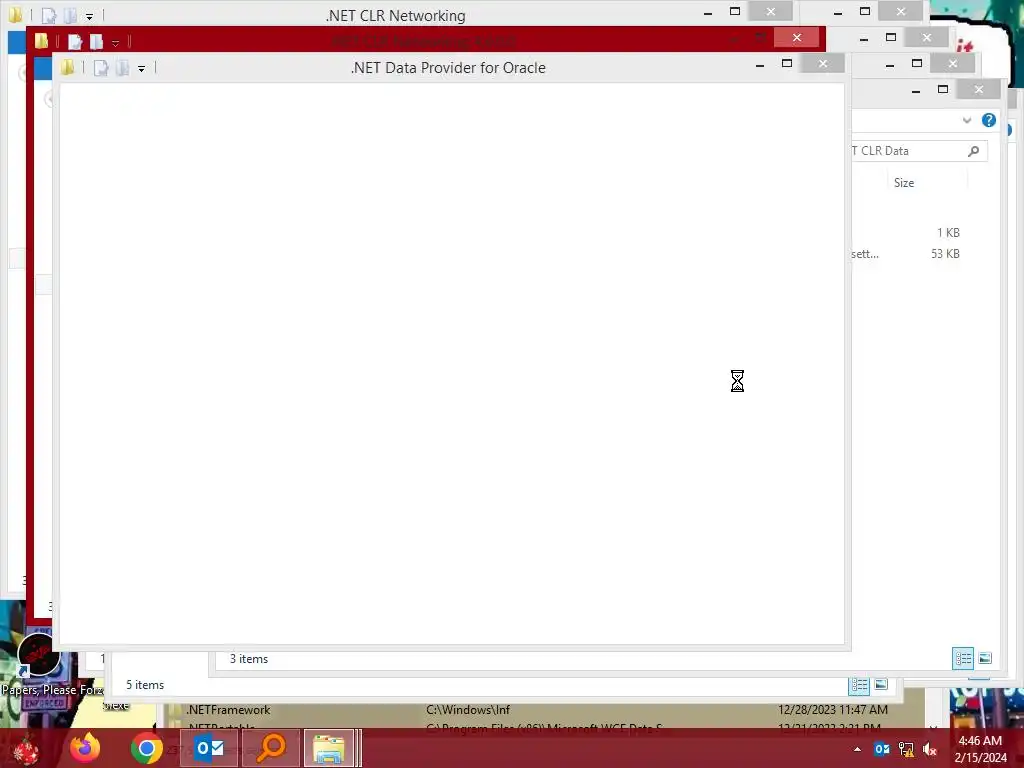Viewport: 1024px width, 768px height.
Task: Switch to Large icons view in the 5 items window
Action: click(882, 684)
